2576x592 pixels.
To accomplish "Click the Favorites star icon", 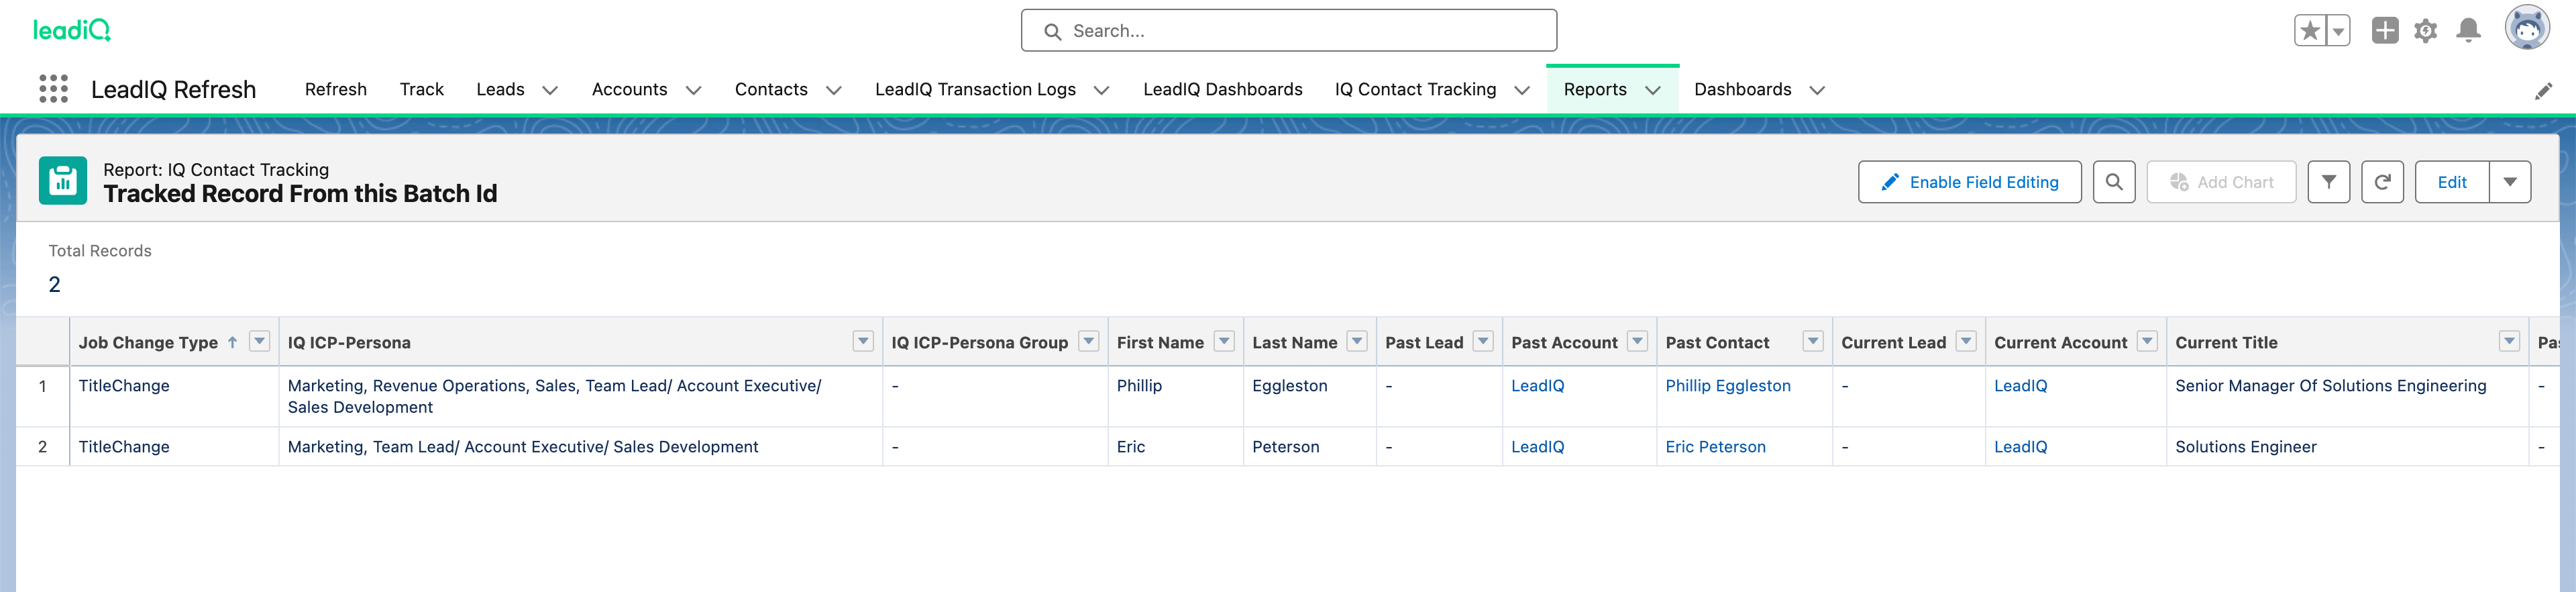I will pos(2310,31).
